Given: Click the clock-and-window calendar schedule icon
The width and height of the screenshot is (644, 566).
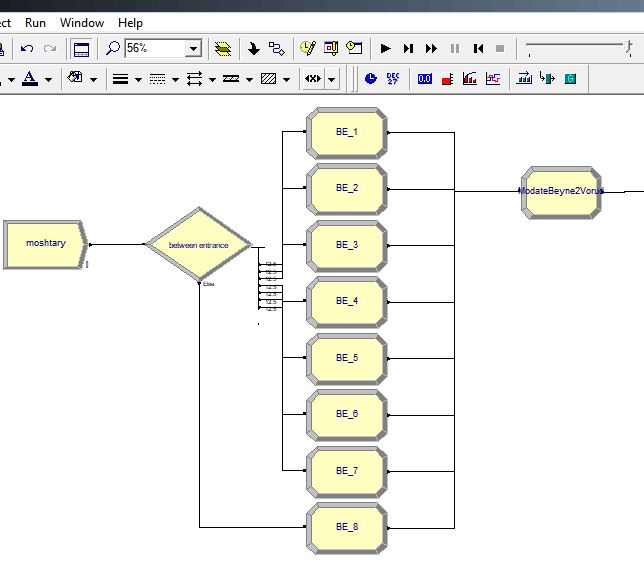Looking at the screenshot, I should click(x=354, y=48).
